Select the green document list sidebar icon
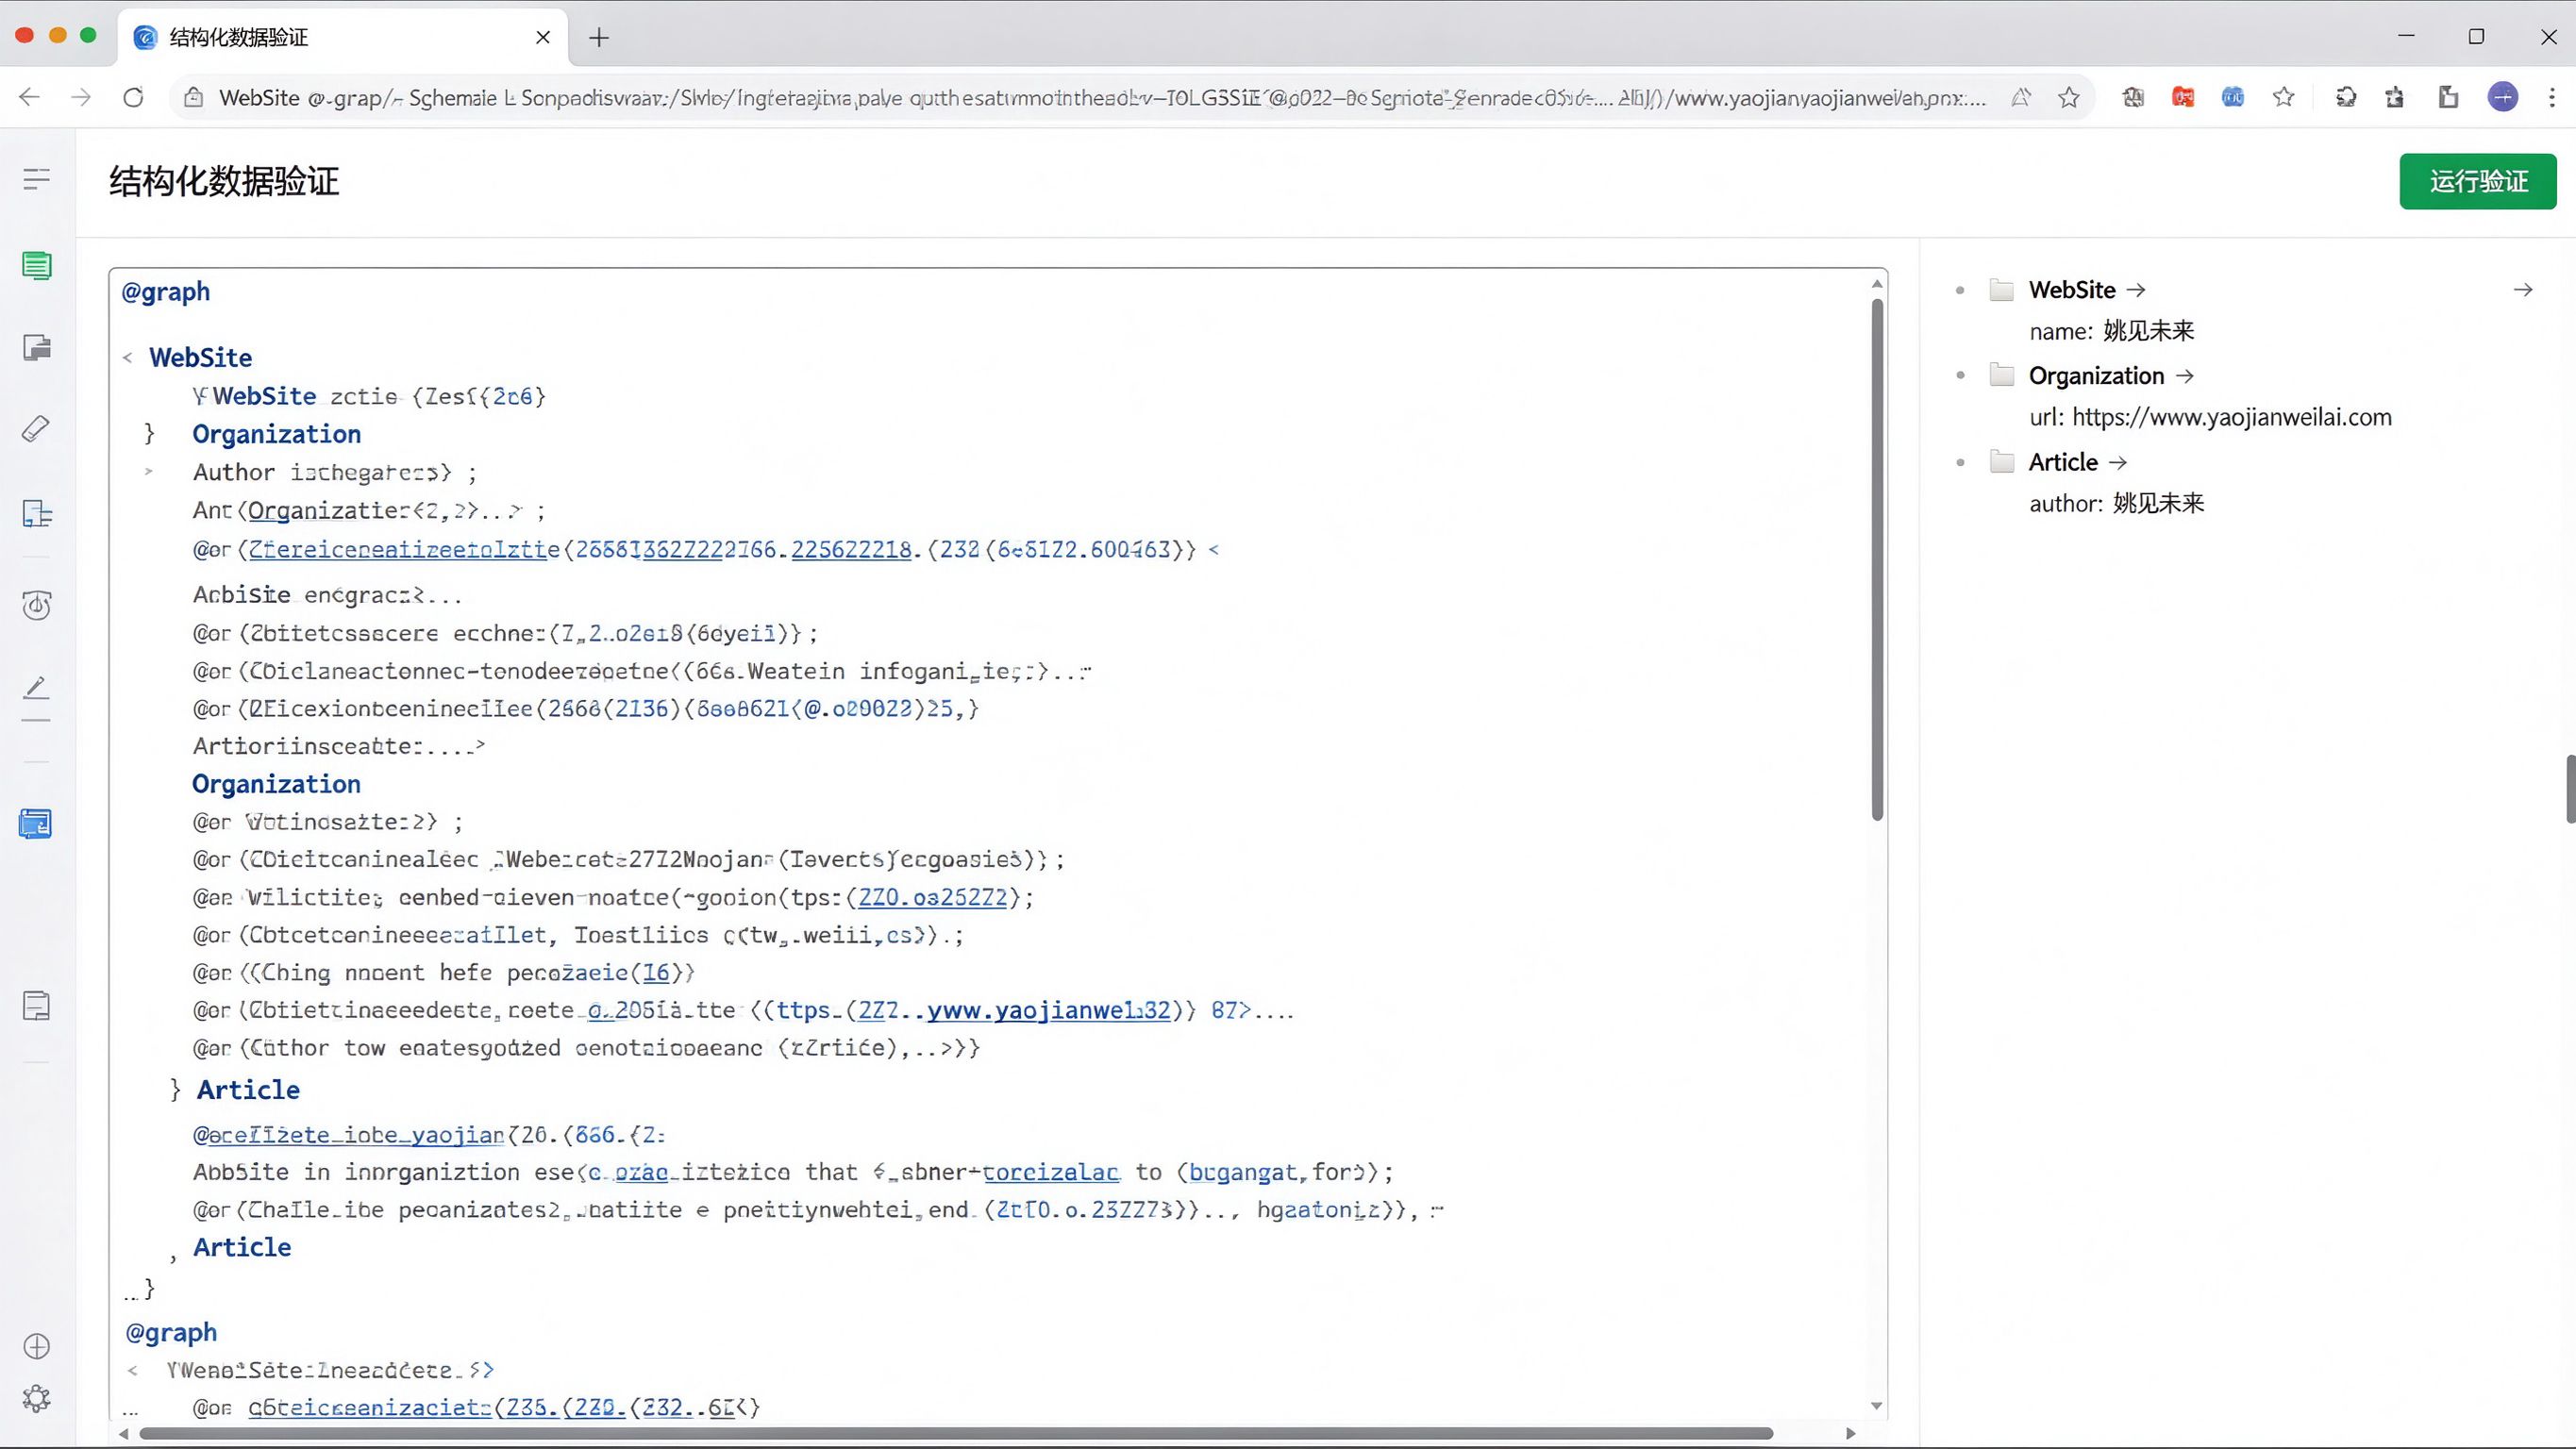2576x1449 pixels. click(x=36, y=266)
